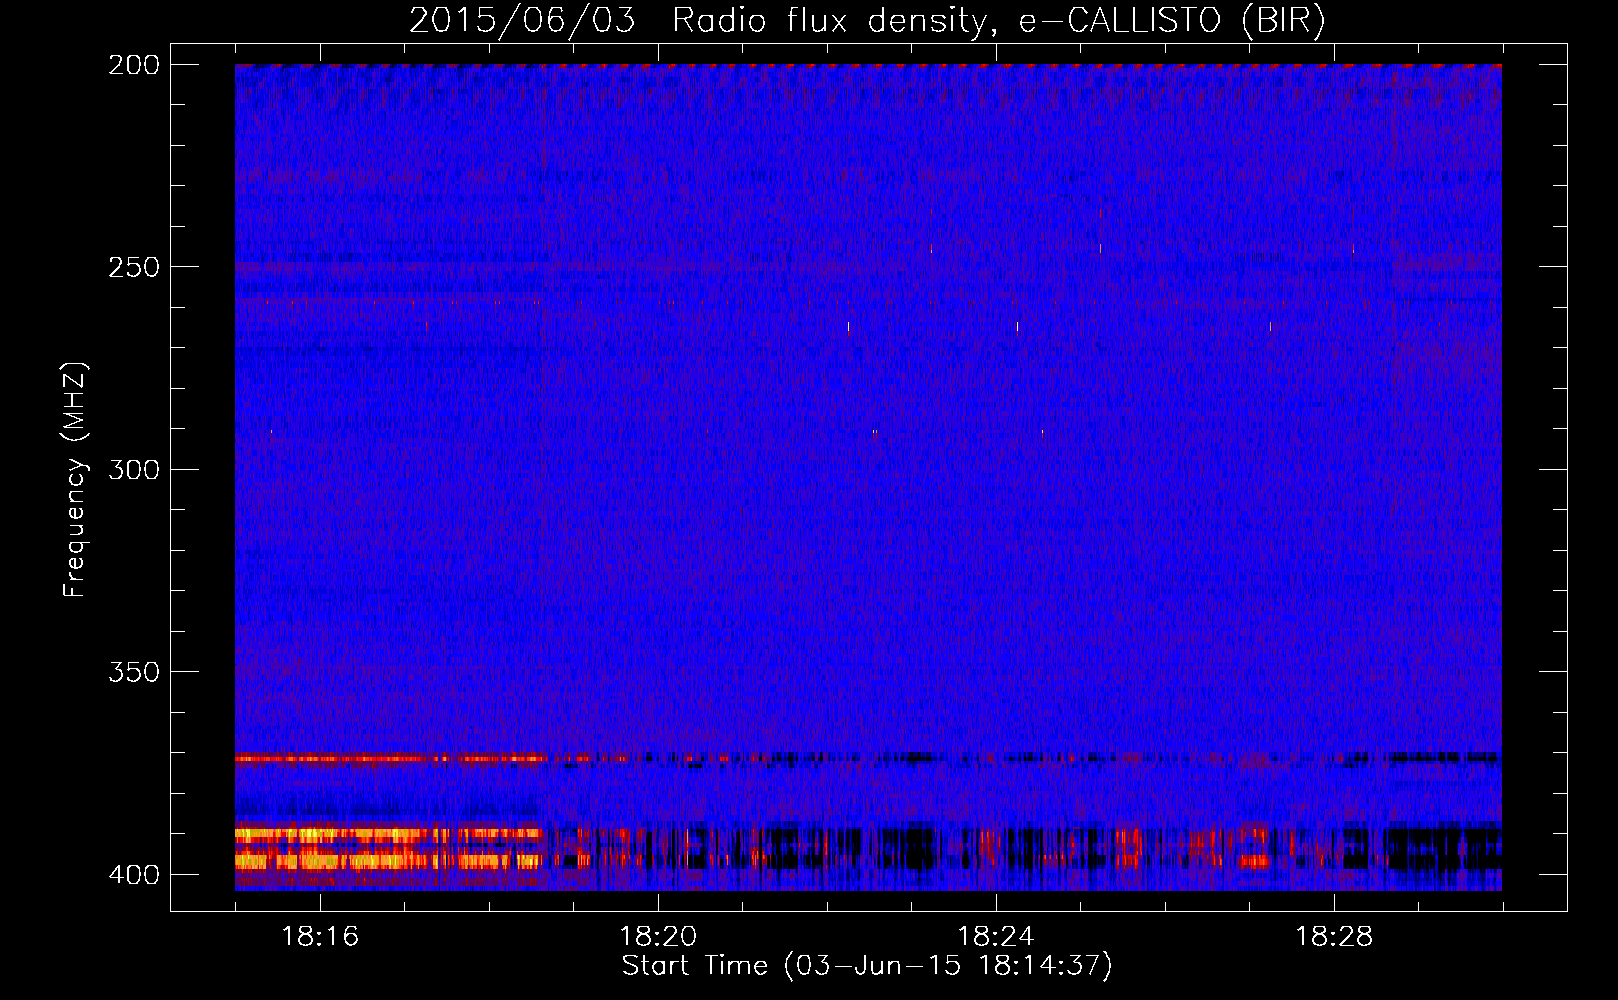Click the 18:16 time tick label
This screenshot has height=1000, width=1618.
(320, 937)
